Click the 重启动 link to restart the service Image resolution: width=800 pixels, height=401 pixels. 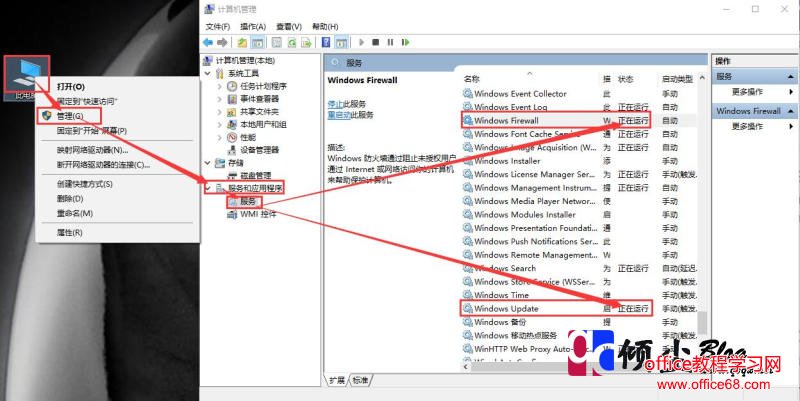coord(339,115)
